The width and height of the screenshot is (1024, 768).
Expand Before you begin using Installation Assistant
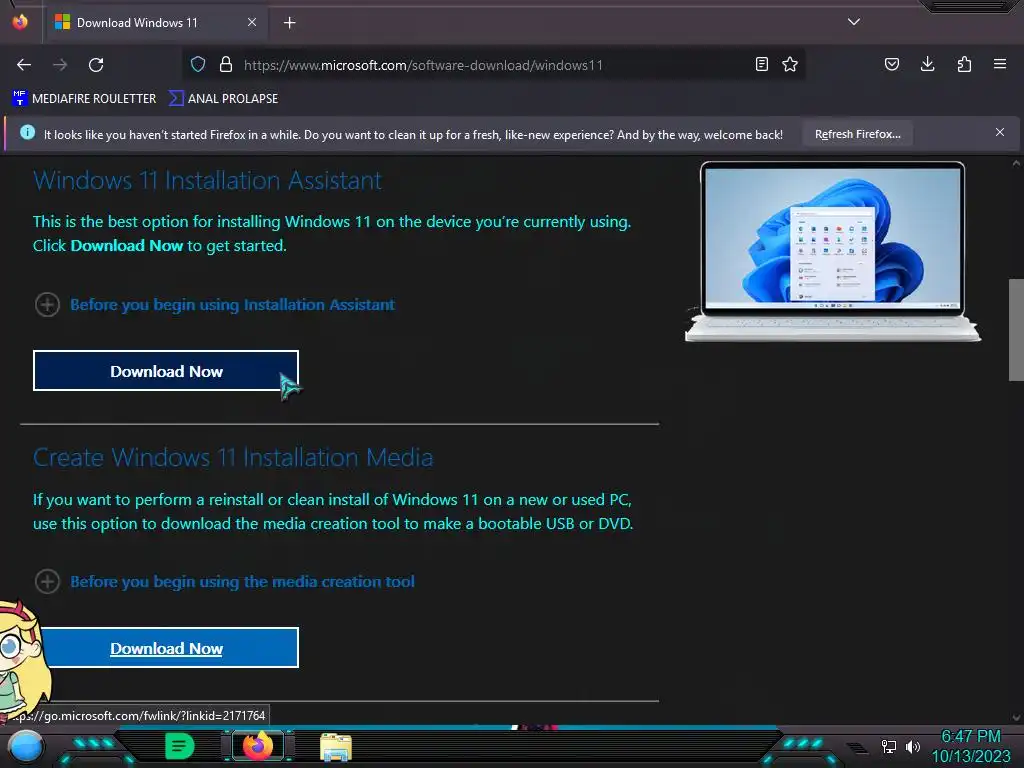pos(215,305)
